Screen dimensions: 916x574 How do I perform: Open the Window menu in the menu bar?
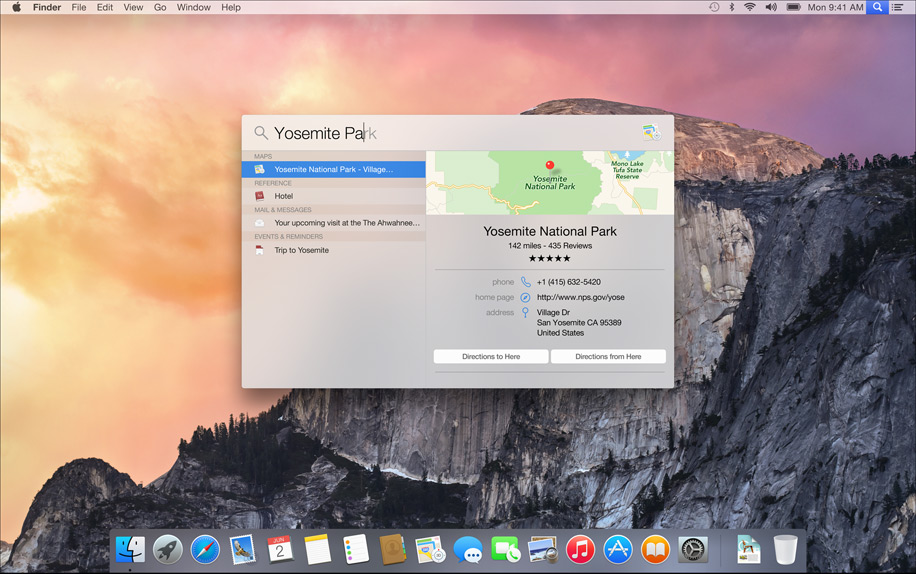(x=193, y=7)
